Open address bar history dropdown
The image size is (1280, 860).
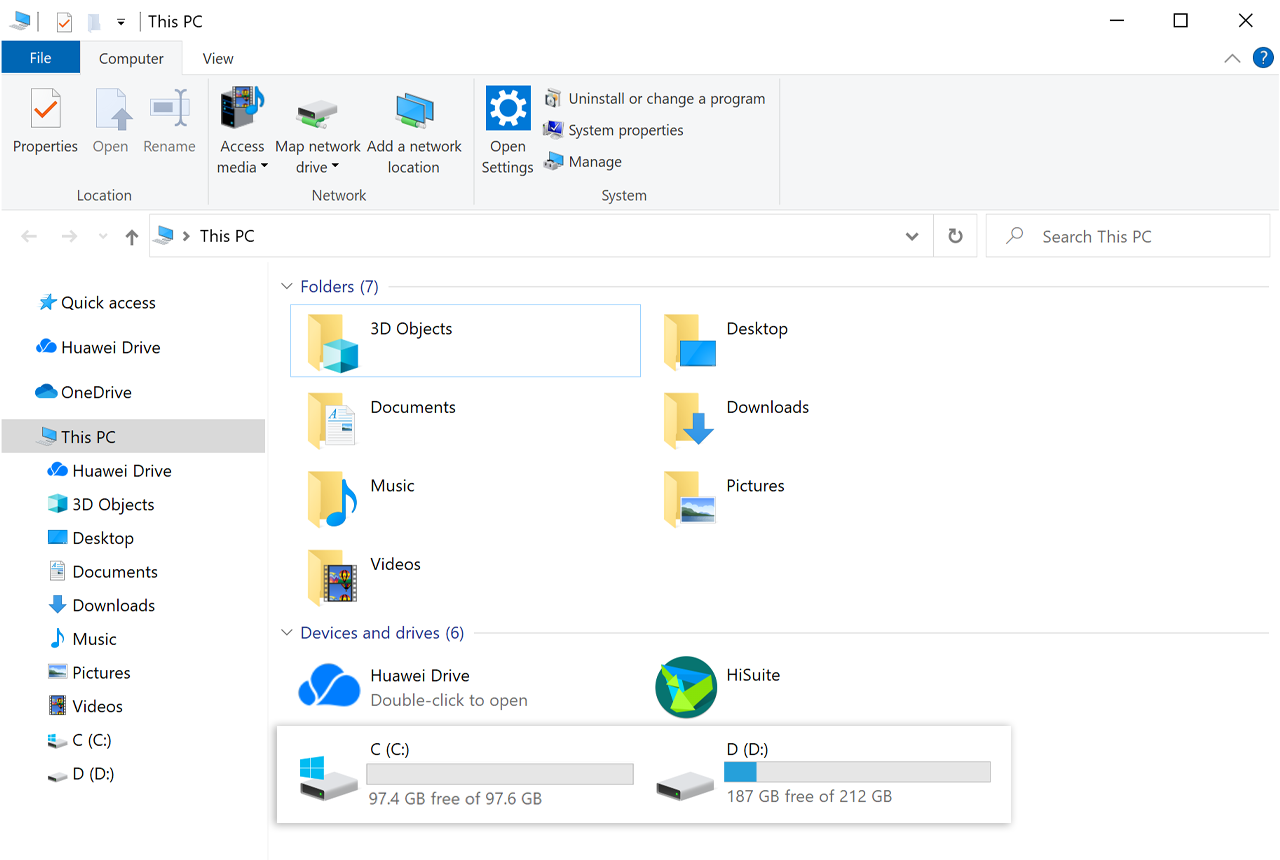point(911,237)
